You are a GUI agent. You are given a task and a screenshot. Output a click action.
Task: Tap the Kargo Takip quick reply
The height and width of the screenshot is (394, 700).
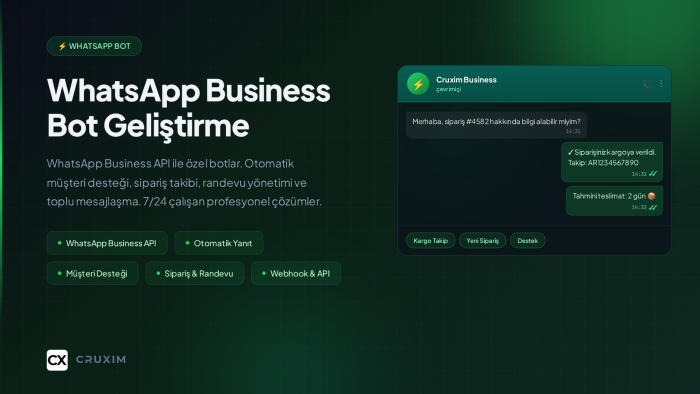click(430, 241)
